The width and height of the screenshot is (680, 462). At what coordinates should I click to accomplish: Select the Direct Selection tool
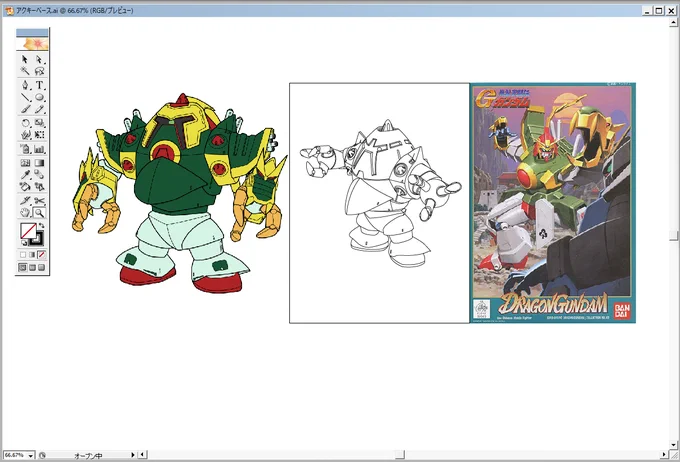(x=39, y=59)
